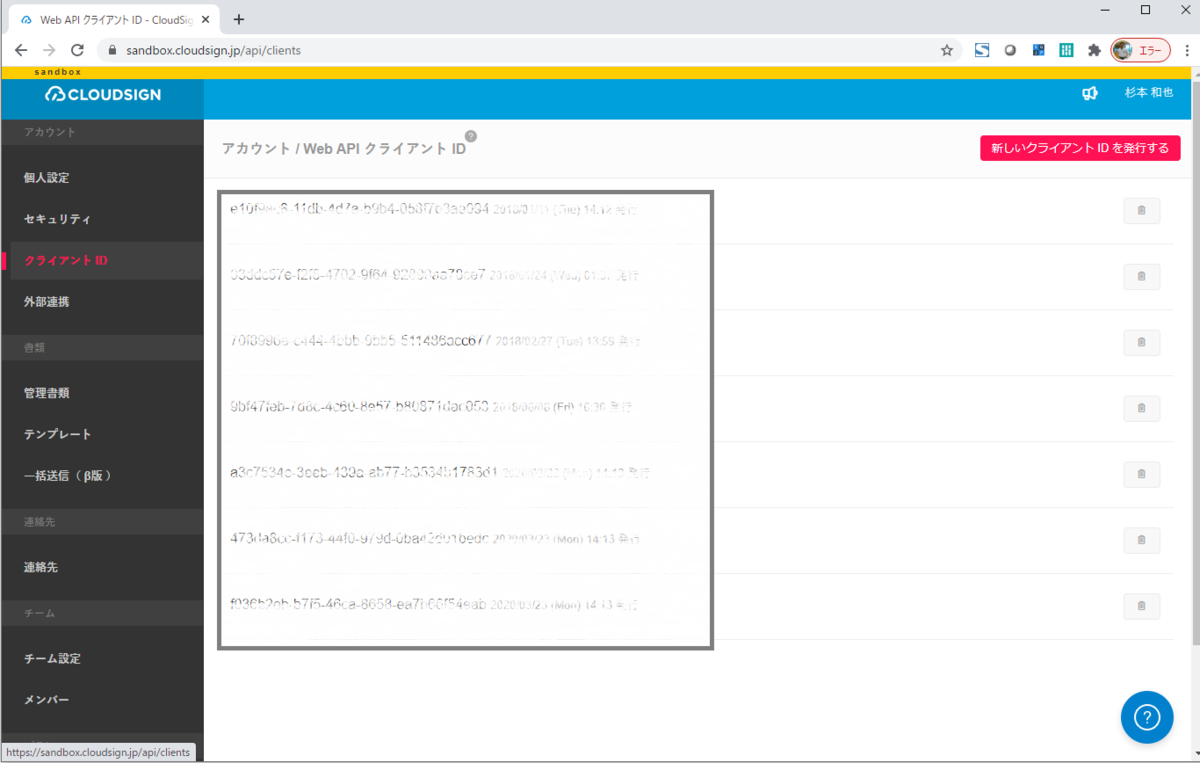Viewport: 1200px width, 763px height.
Task: Delete the client ID starting with 473da8cc
Action: (x=1142, y=541)
